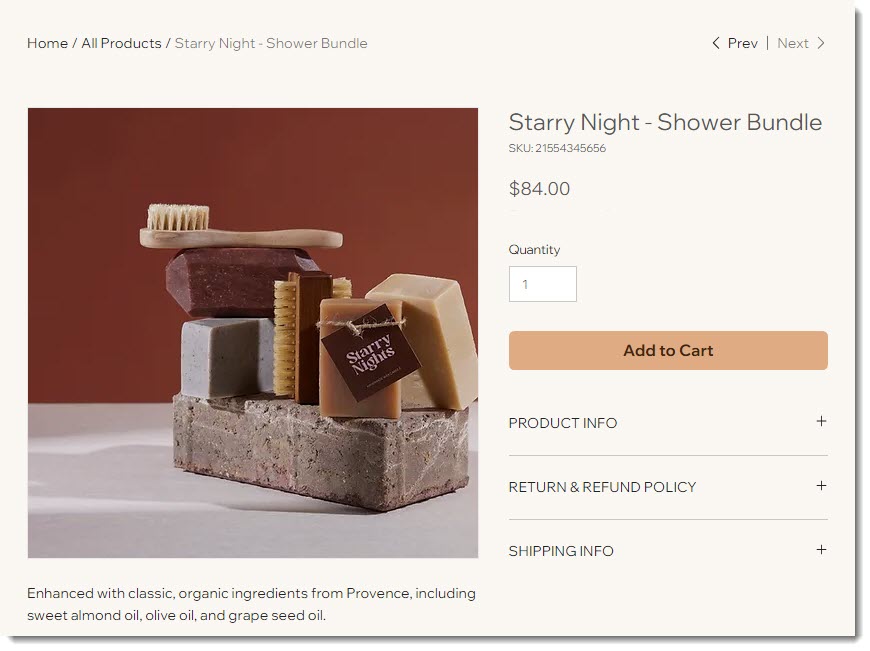Open All Products breadcrumb link
Viewport: 870px width, 651px height.
pyautogui.click(x=122, y=43)
